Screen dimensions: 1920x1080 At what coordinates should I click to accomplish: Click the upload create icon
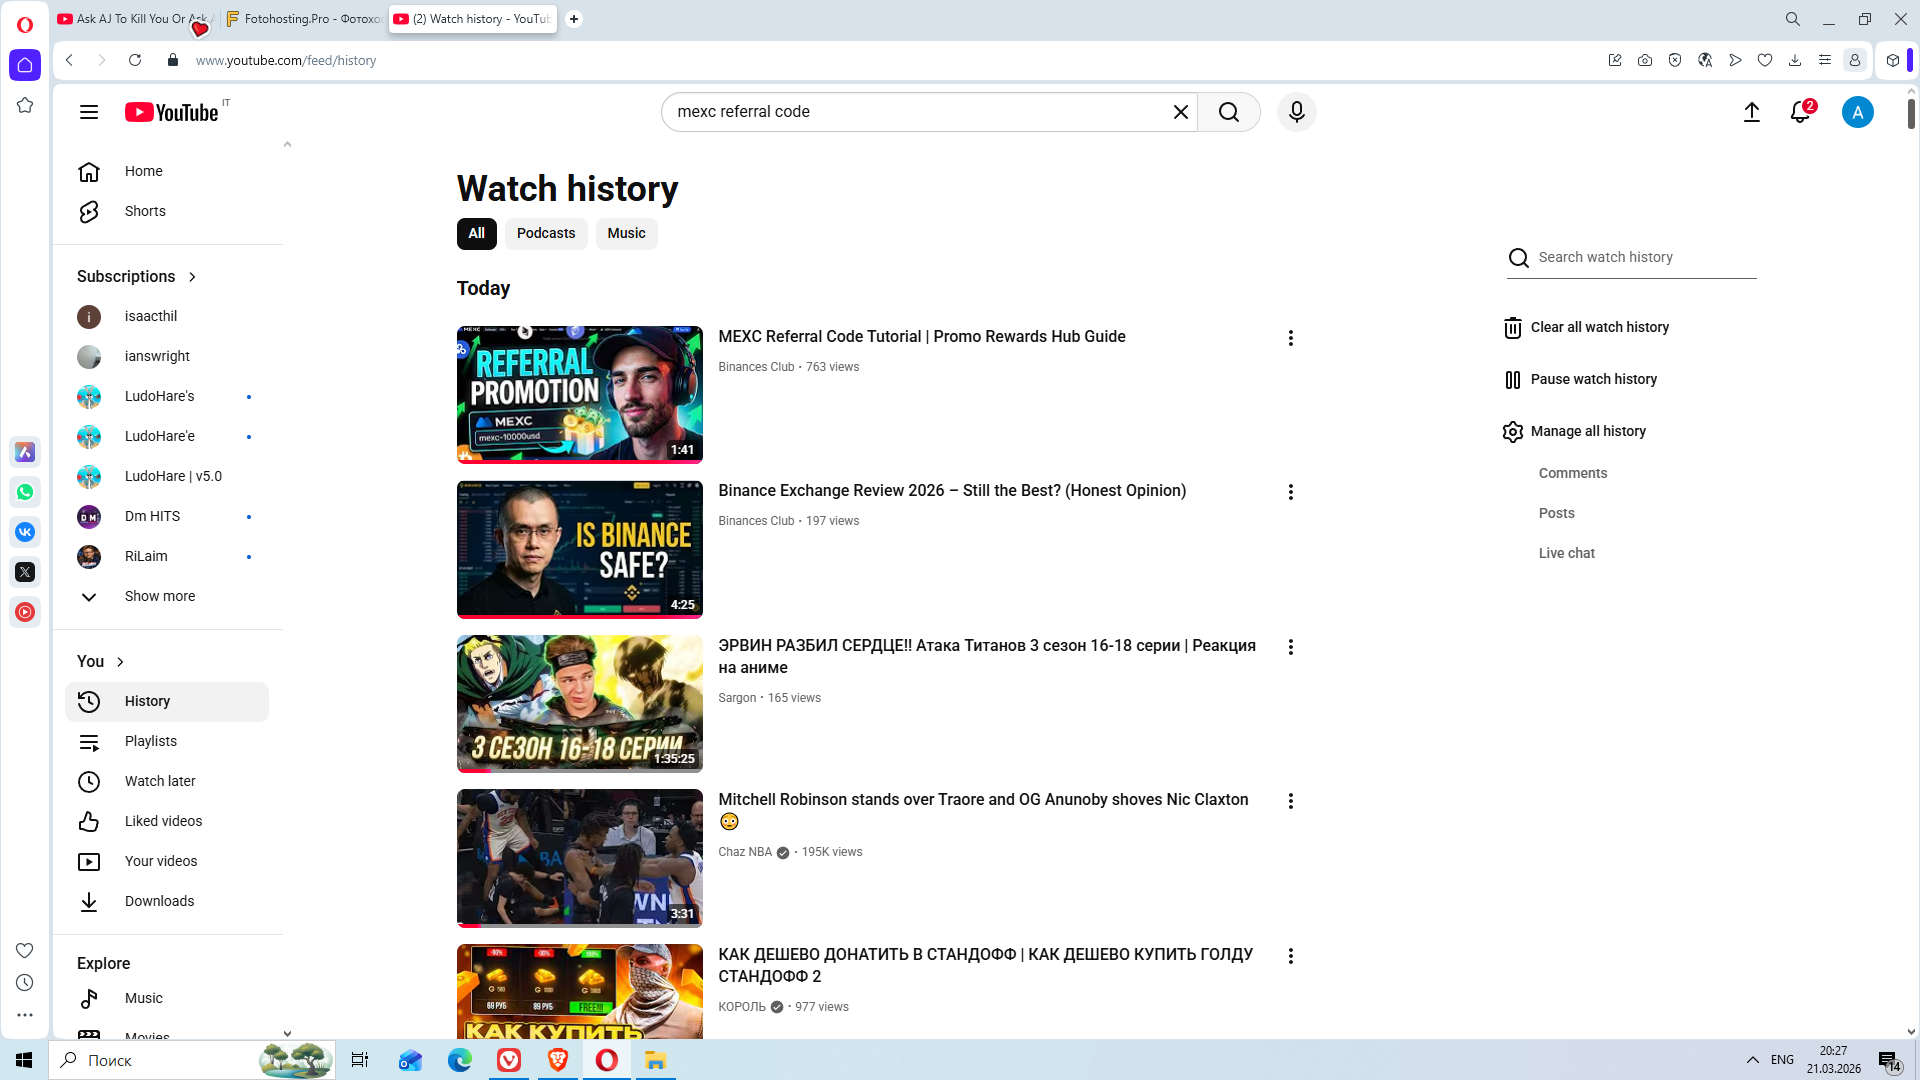point(1751,112)
